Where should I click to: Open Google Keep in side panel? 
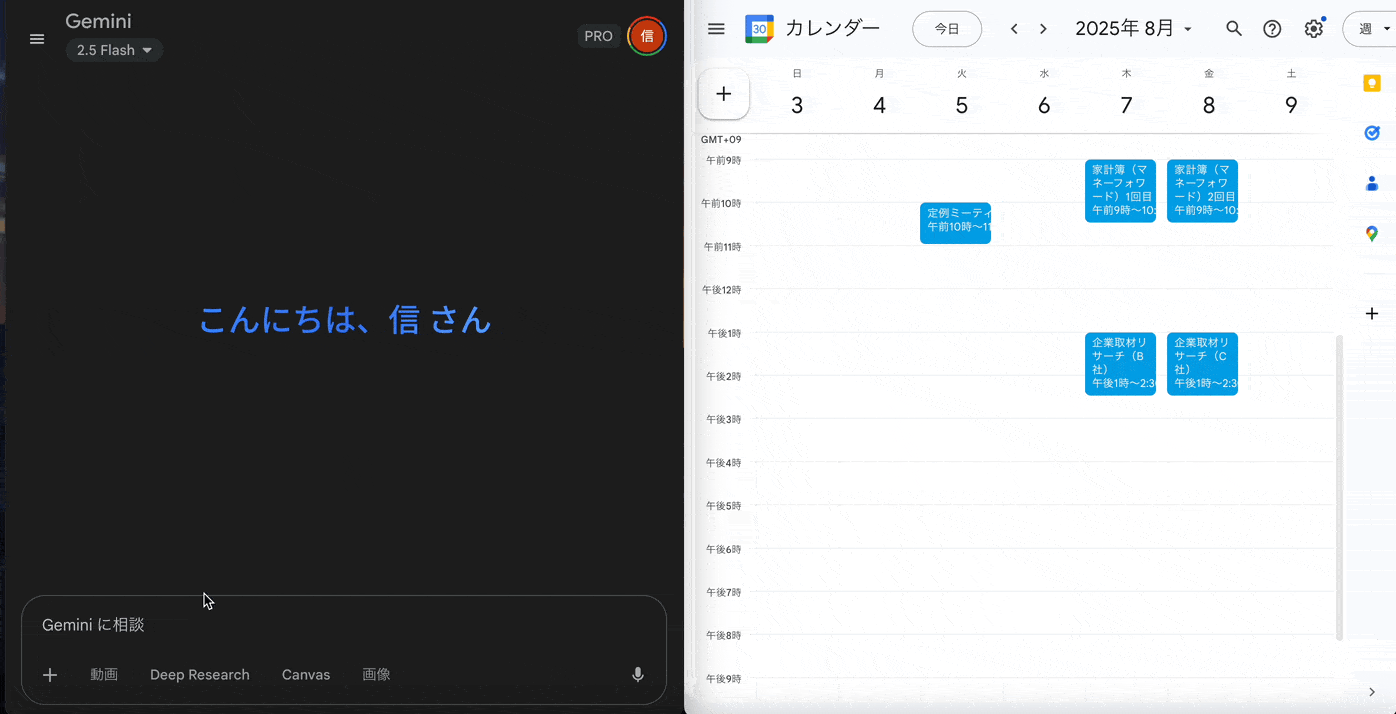1372,83
